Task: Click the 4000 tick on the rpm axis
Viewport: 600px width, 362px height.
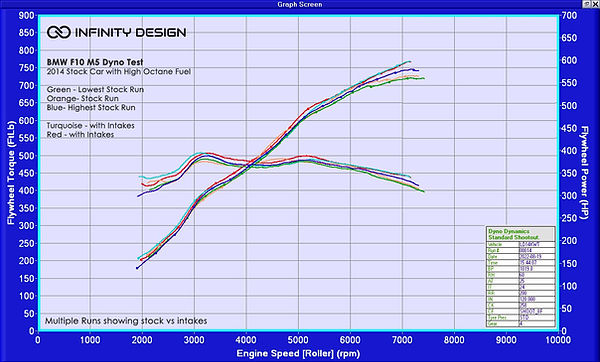Action: [246, 340]
